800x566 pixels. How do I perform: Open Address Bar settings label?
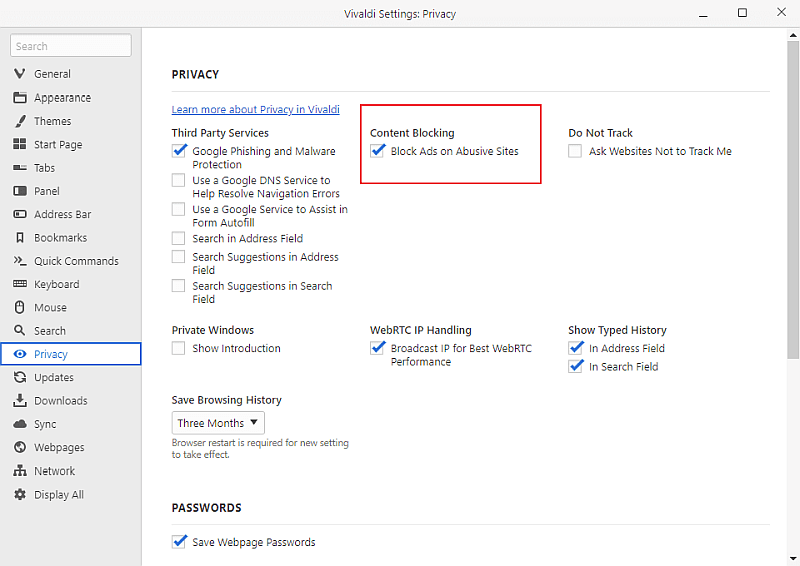click(62, 214)
